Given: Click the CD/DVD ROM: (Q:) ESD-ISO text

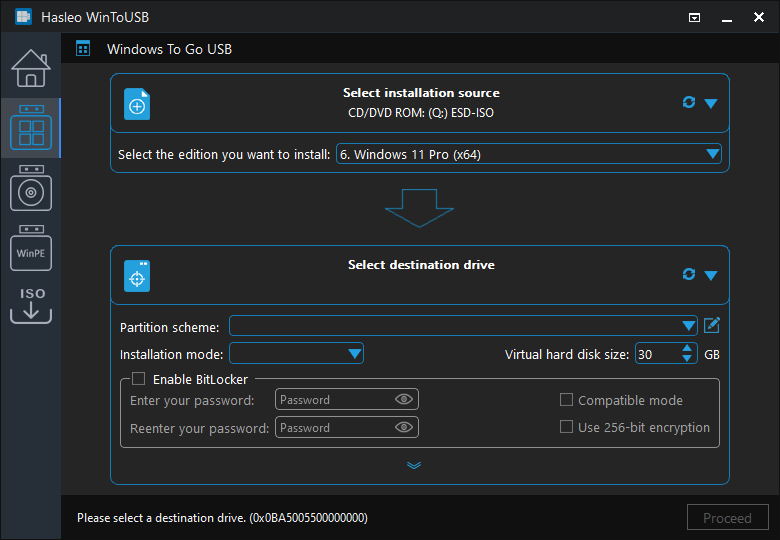Looking at the screenshot, I should [x=421, y=113].
